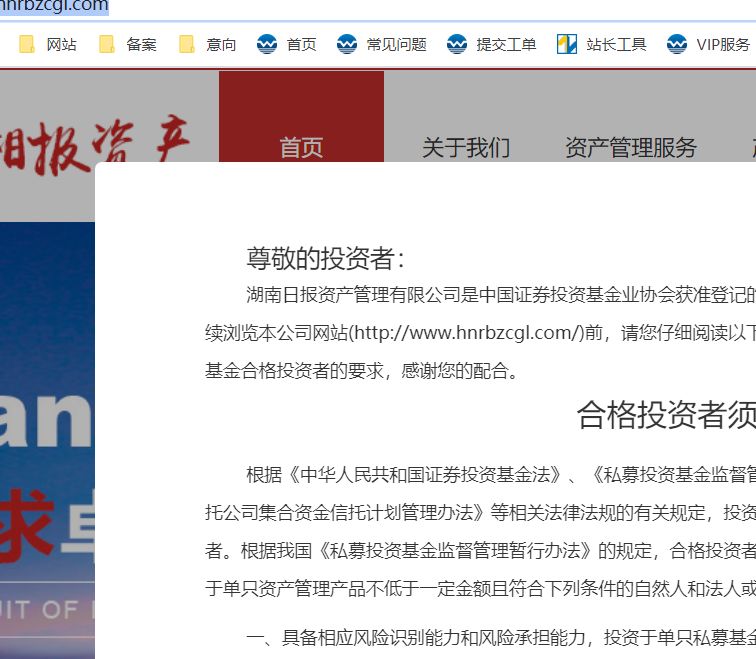Open the 网站 bookmark folder
Screen dimensions: 756x659
48,44
